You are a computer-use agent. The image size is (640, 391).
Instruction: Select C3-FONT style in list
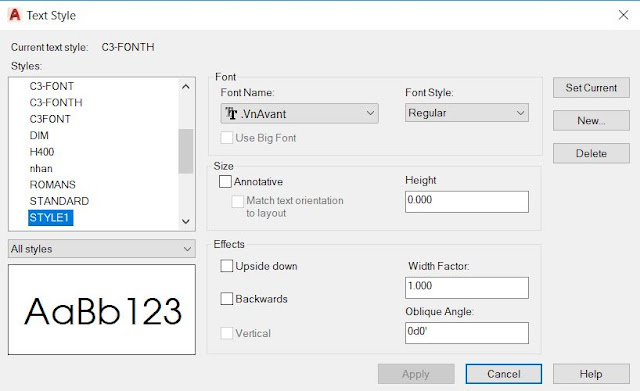tap(52, 87)
